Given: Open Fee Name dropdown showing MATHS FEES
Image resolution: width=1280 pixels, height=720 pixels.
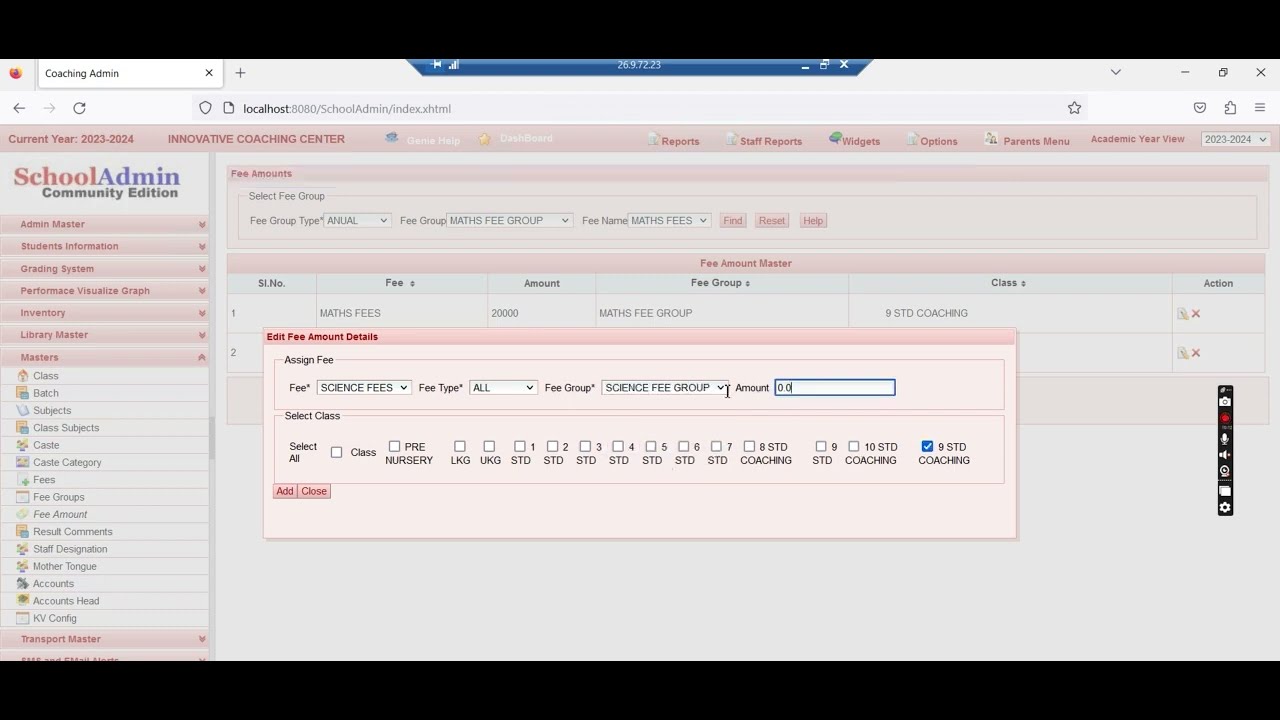Looking at the screenshot, I should click(x=669, y=221).
